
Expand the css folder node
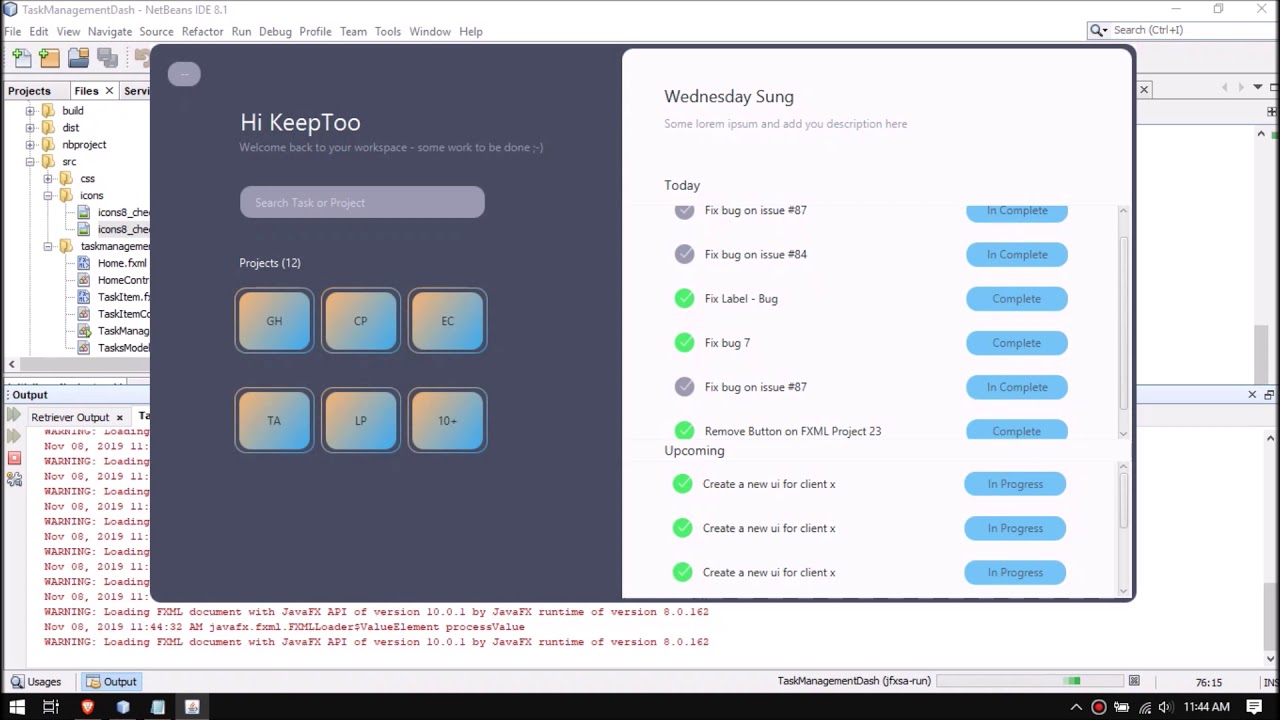coord(48,179)
